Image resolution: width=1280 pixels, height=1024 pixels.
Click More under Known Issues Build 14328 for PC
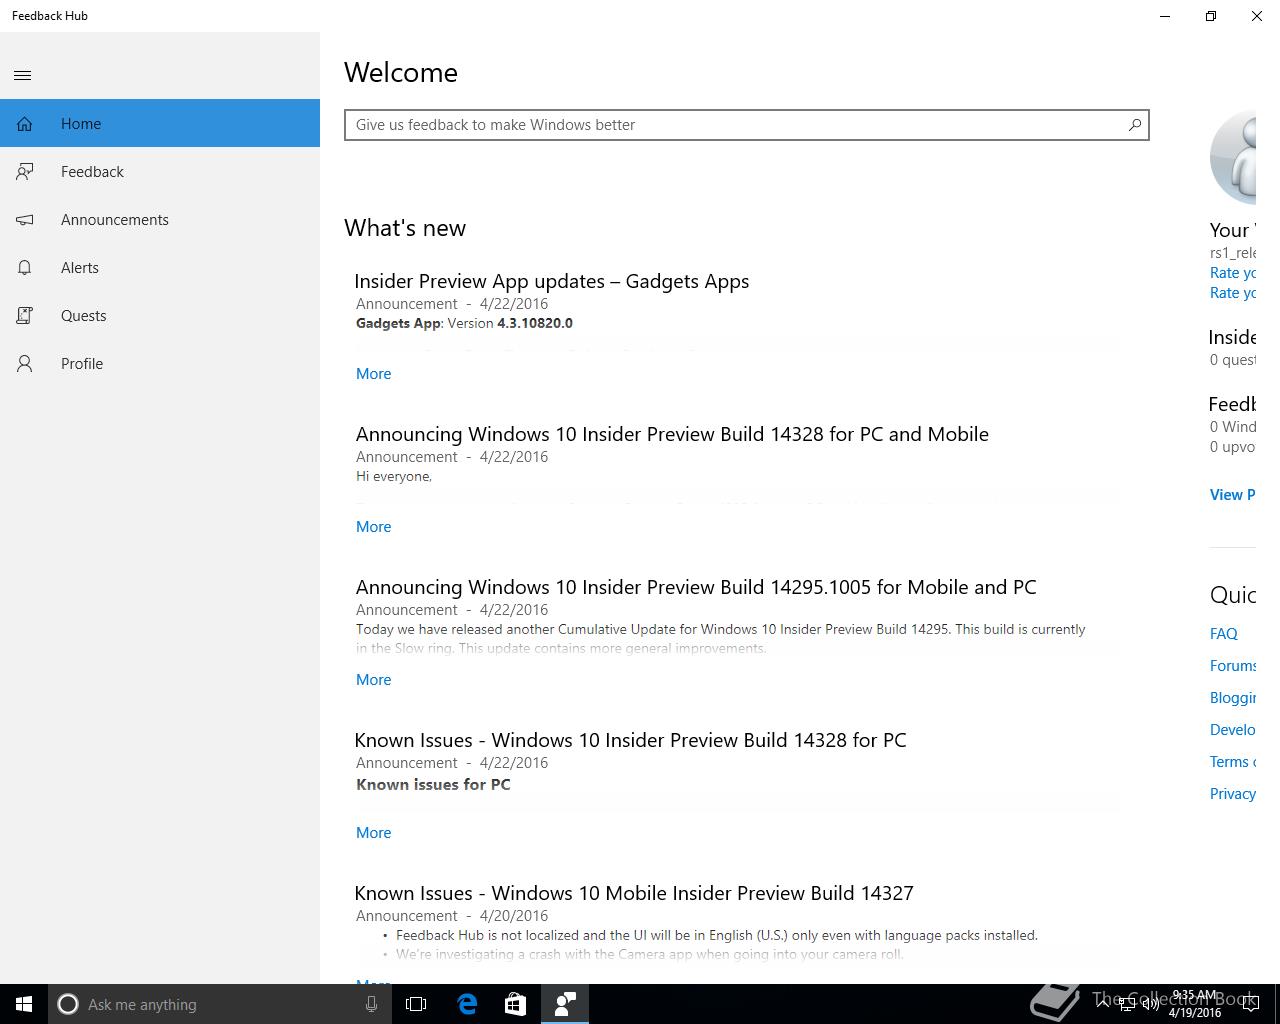click(373, 833)
